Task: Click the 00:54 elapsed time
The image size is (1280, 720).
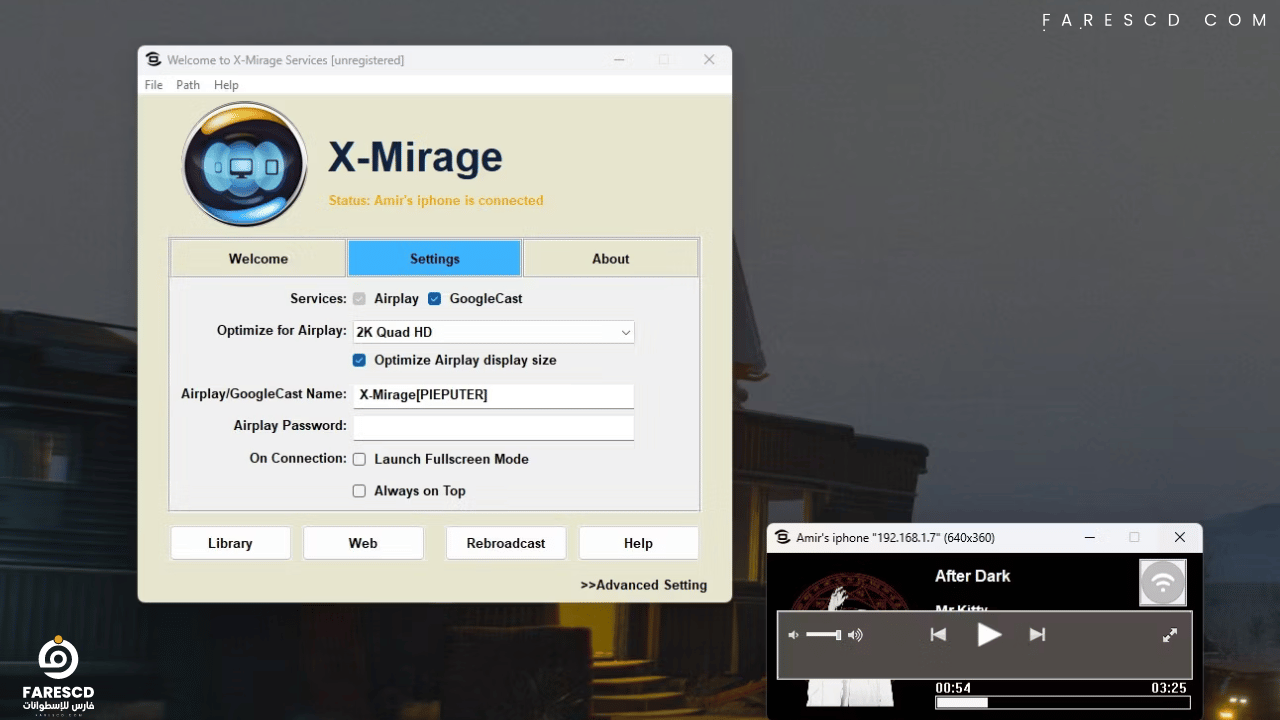Action: click(953, 688)
